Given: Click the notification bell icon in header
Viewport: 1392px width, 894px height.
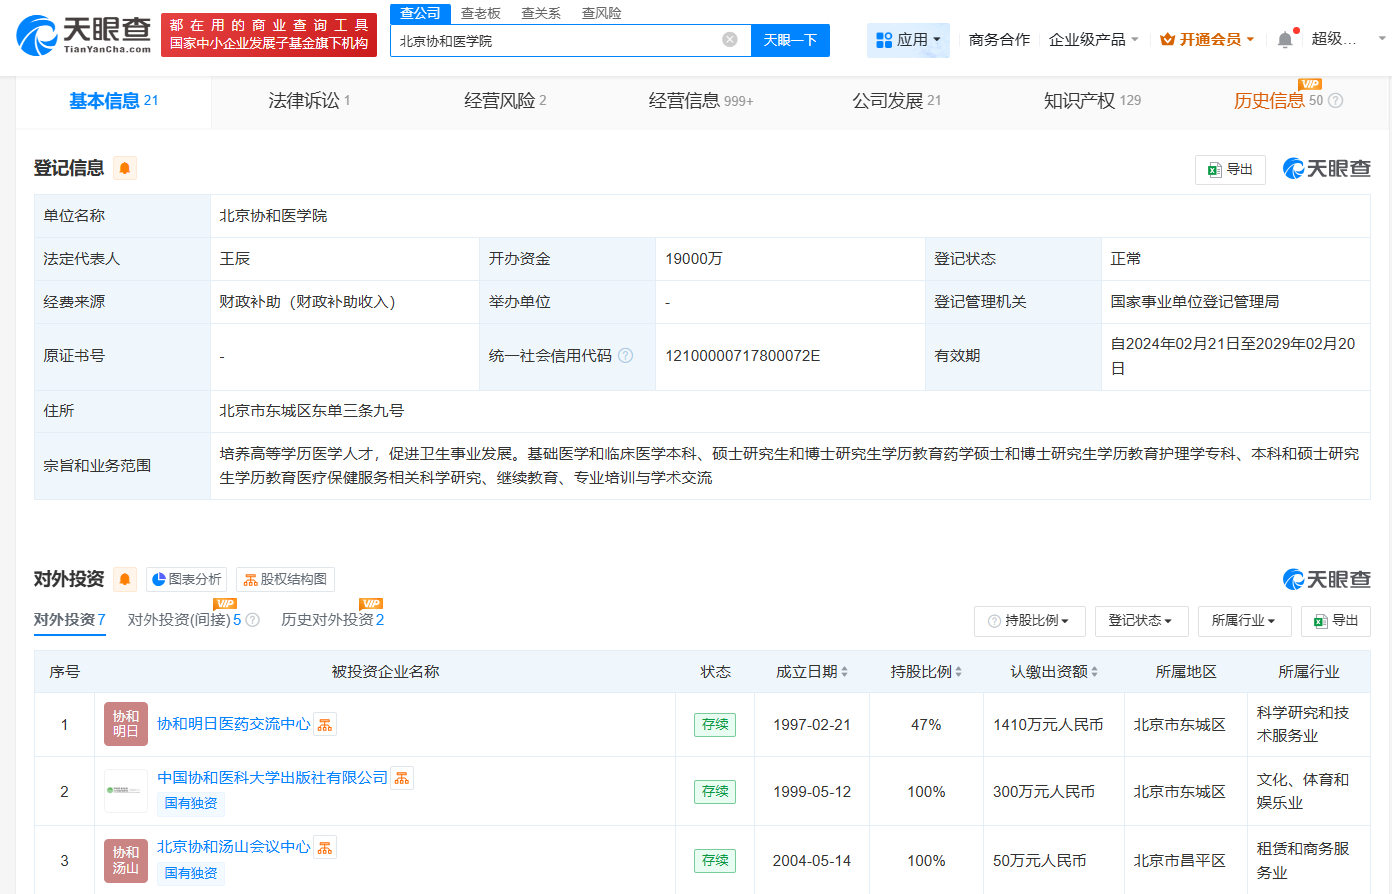Looking at the screenshot, I should pos(1285,40).
